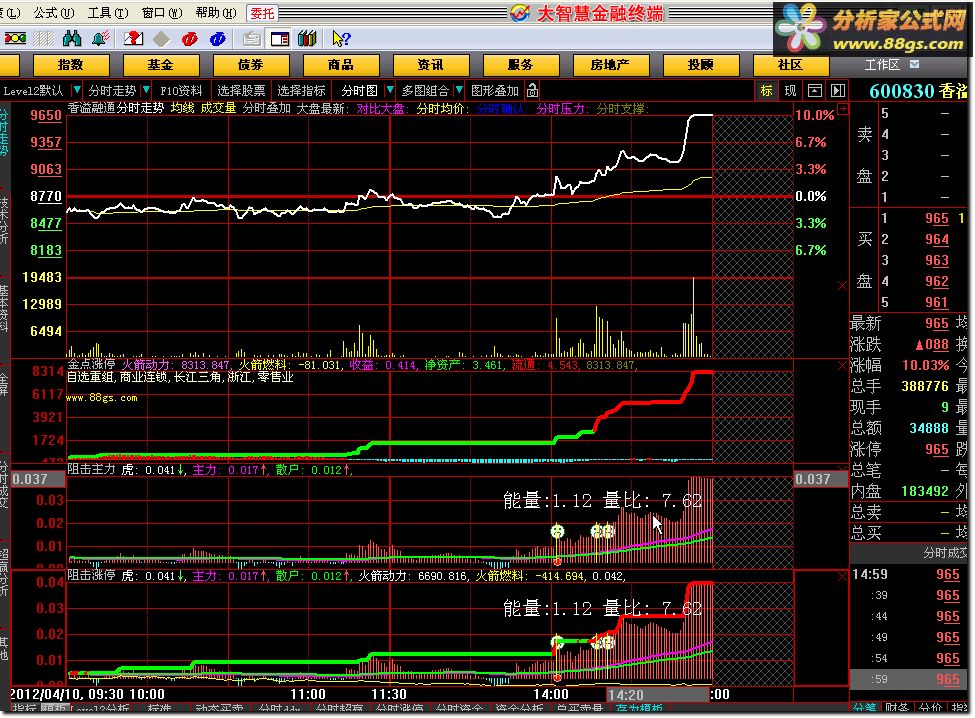This screenshot has height=718, width=975.
Task: Close the 阻击涨停 indicator panel red X
Action: coord(843,577)
